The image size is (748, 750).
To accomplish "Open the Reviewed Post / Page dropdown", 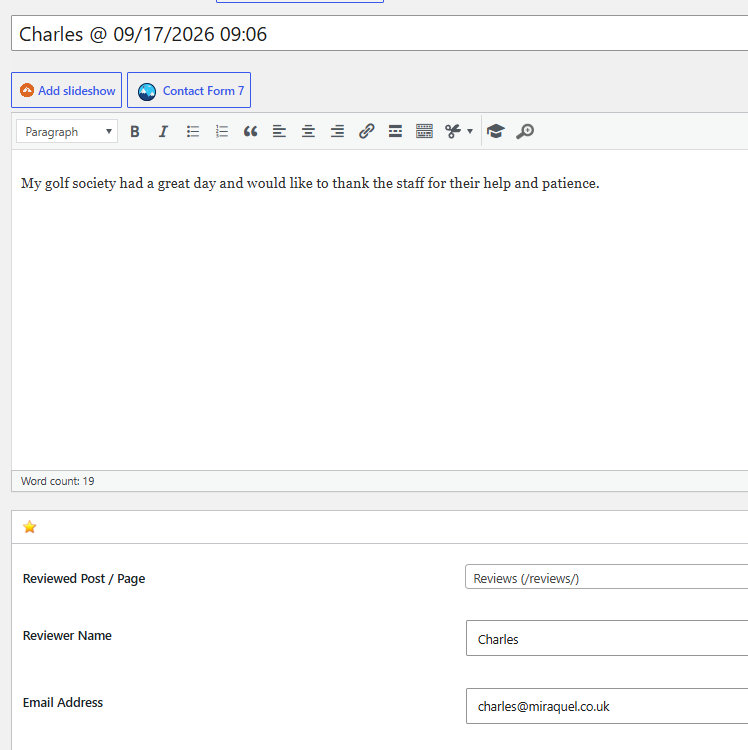I will 606,577.
